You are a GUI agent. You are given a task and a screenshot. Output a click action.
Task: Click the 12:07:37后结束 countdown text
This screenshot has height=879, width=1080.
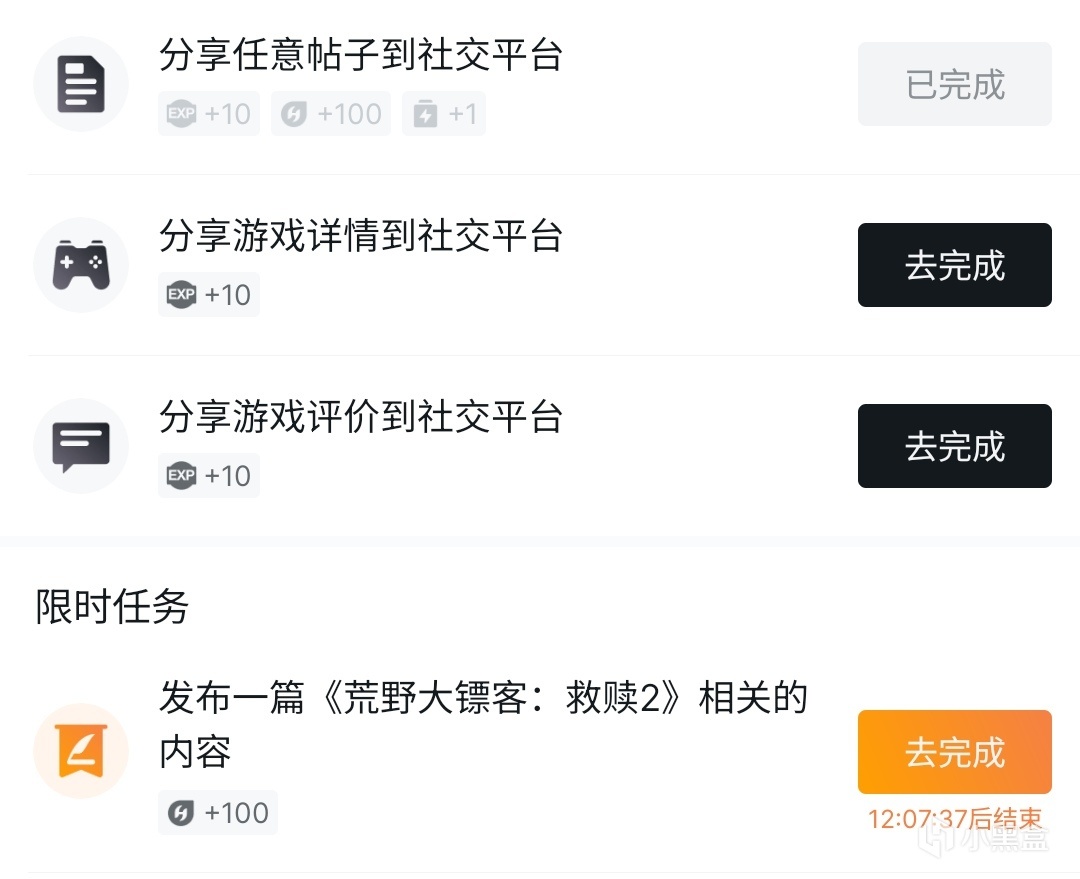pos(954,819)
